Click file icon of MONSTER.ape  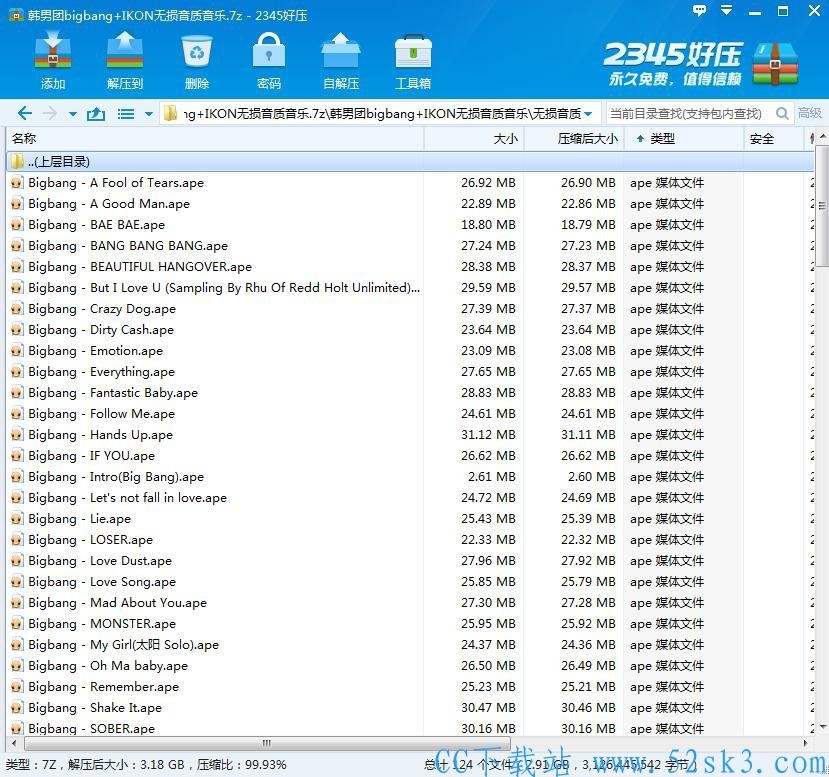click(x=17, y=624)
